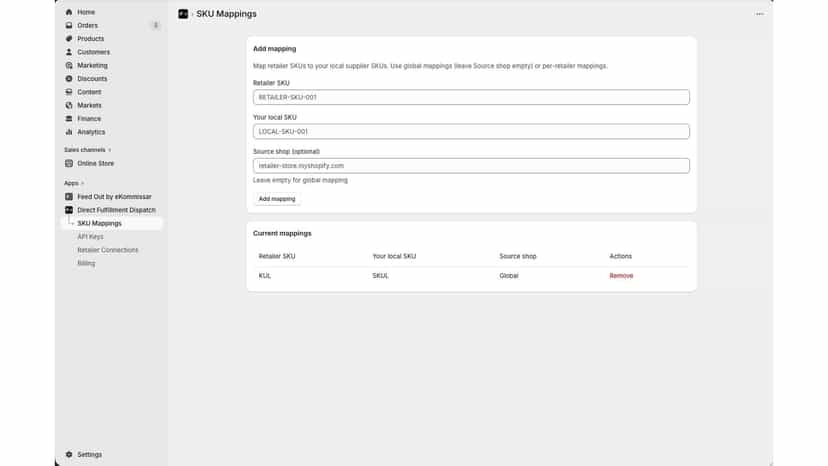Click the Settings gear icon

tap(69, 454)
